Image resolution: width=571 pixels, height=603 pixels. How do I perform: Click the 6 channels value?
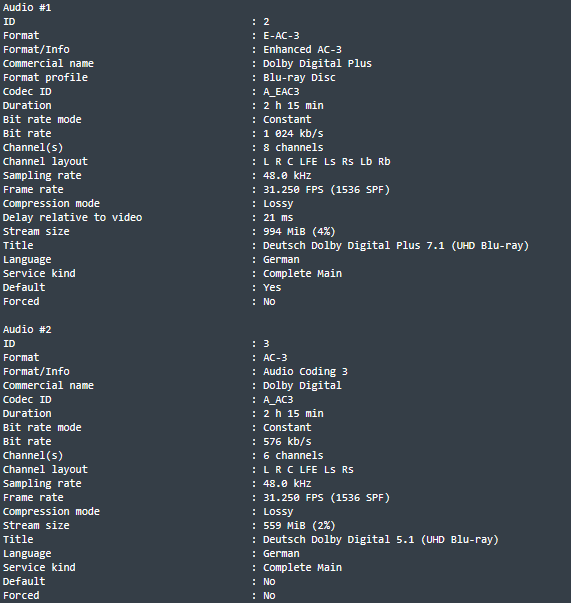[x=293, y=456]
